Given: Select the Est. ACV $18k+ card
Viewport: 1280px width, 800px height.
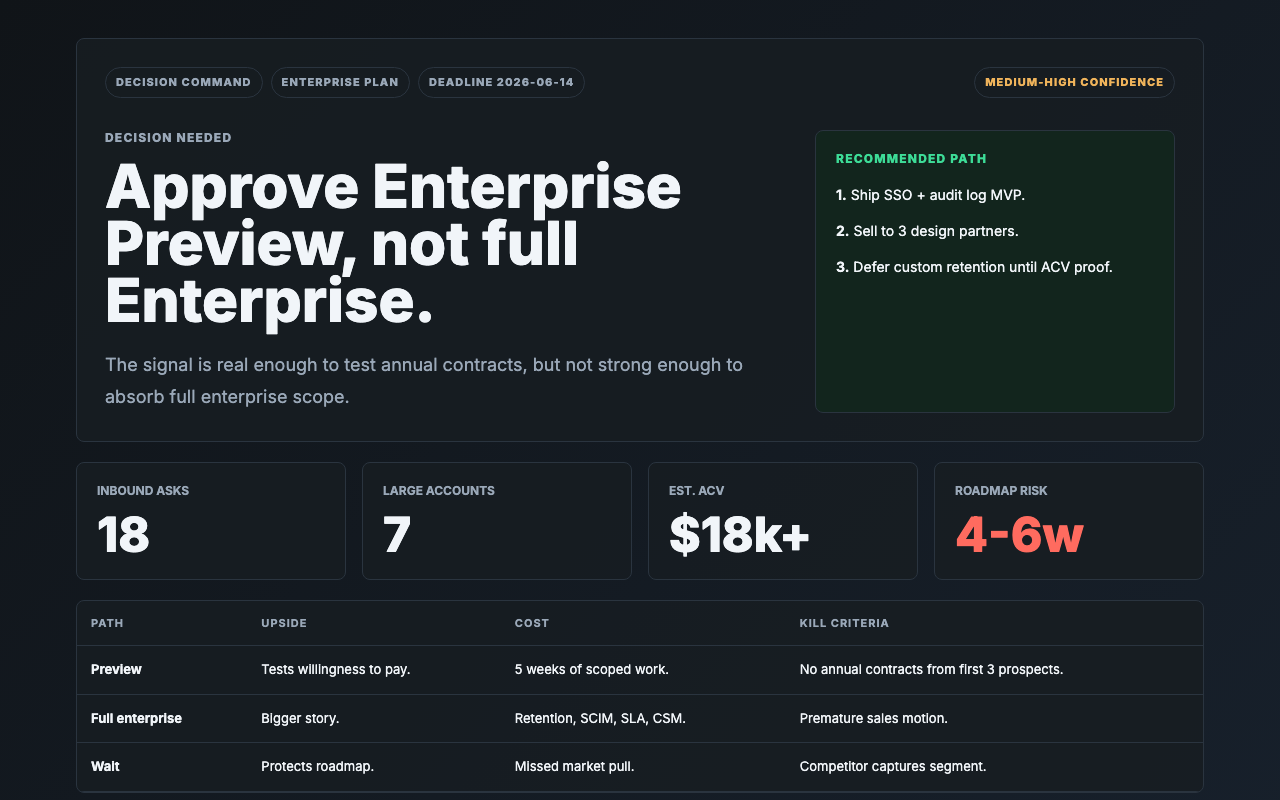Looking at the screenshot, I should (x=783, y=521).
